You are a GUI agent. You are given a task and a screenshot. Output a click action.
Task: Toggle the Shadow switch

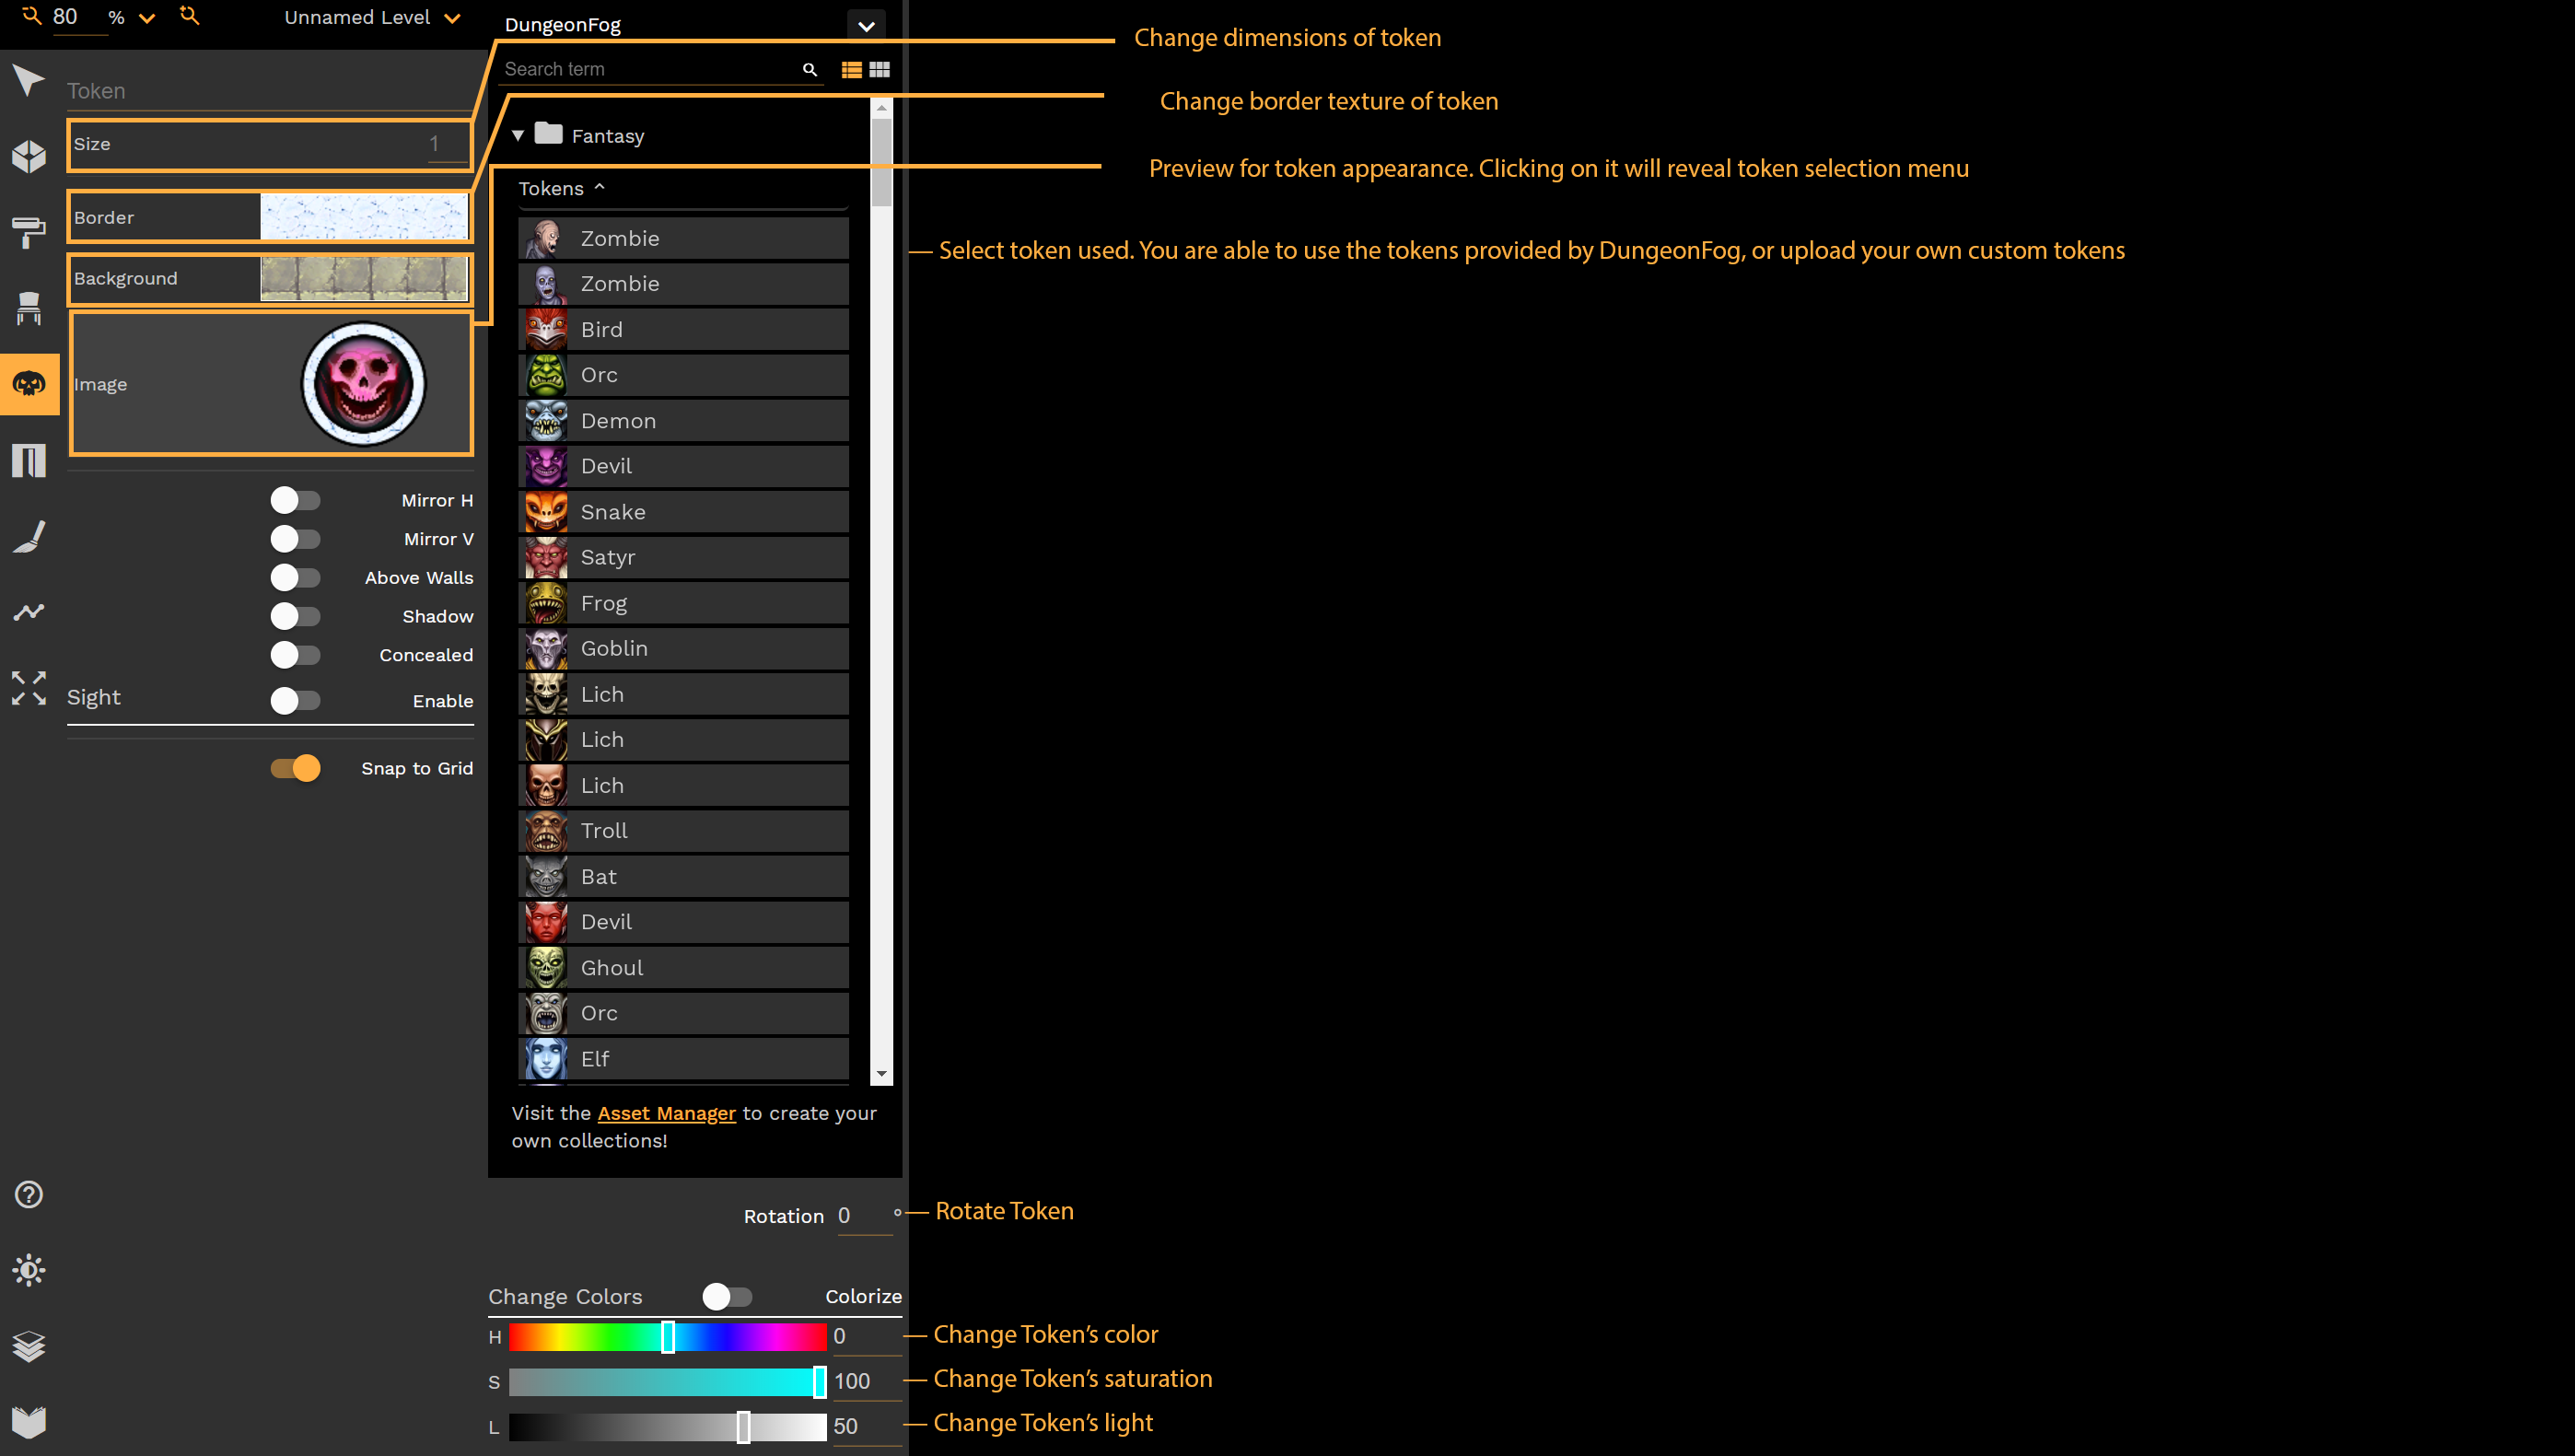(295, 616)
